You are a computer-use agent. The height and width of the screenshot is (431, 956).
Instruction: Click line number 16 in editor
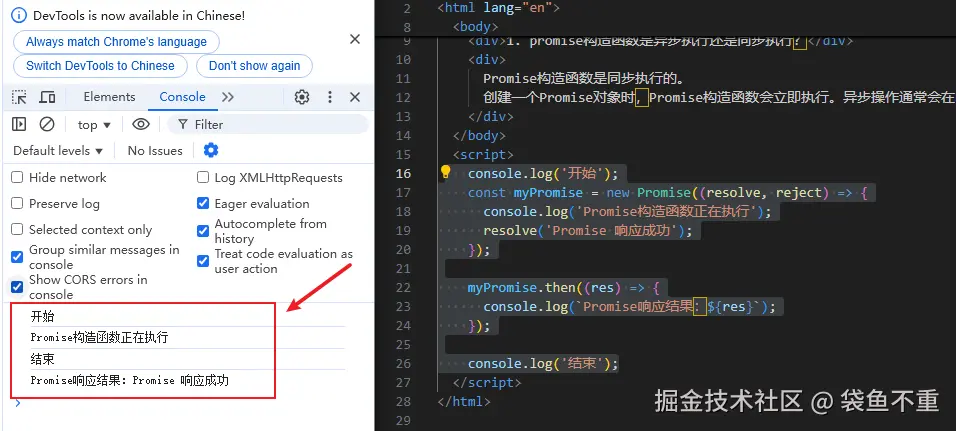[x=403, y=174]
